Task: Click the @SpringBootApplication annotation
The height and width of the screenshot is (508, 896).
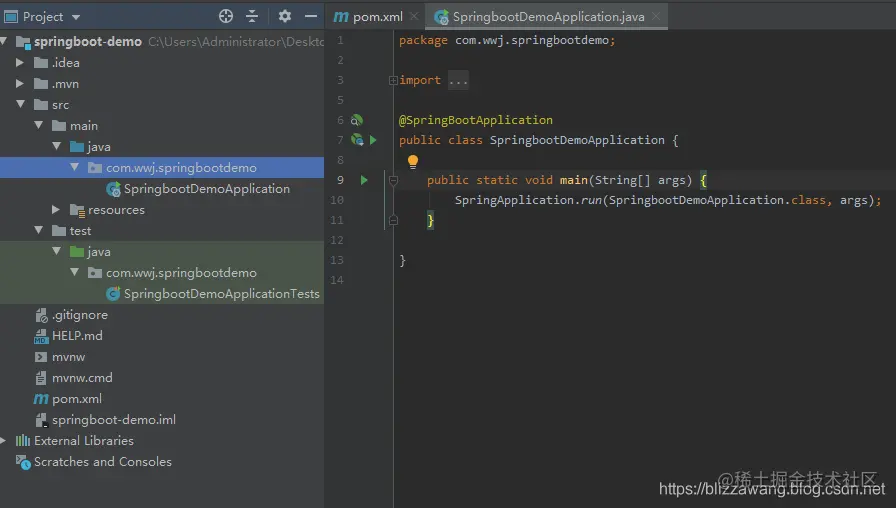Action: (475, 120)
